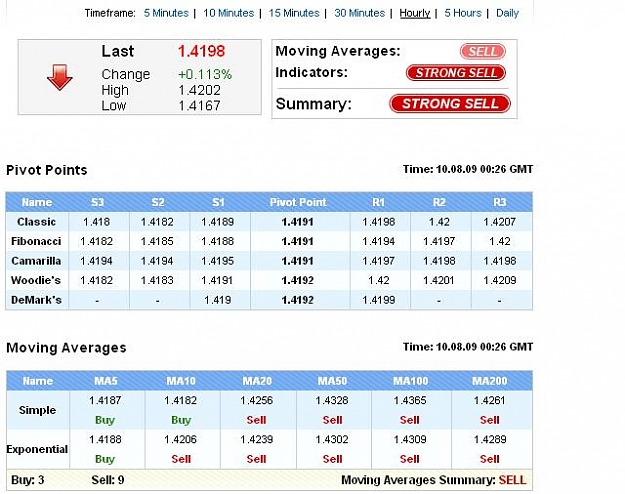
Task: Click Fibonacci S2 value 1.4185
Action: click(157, 241)
